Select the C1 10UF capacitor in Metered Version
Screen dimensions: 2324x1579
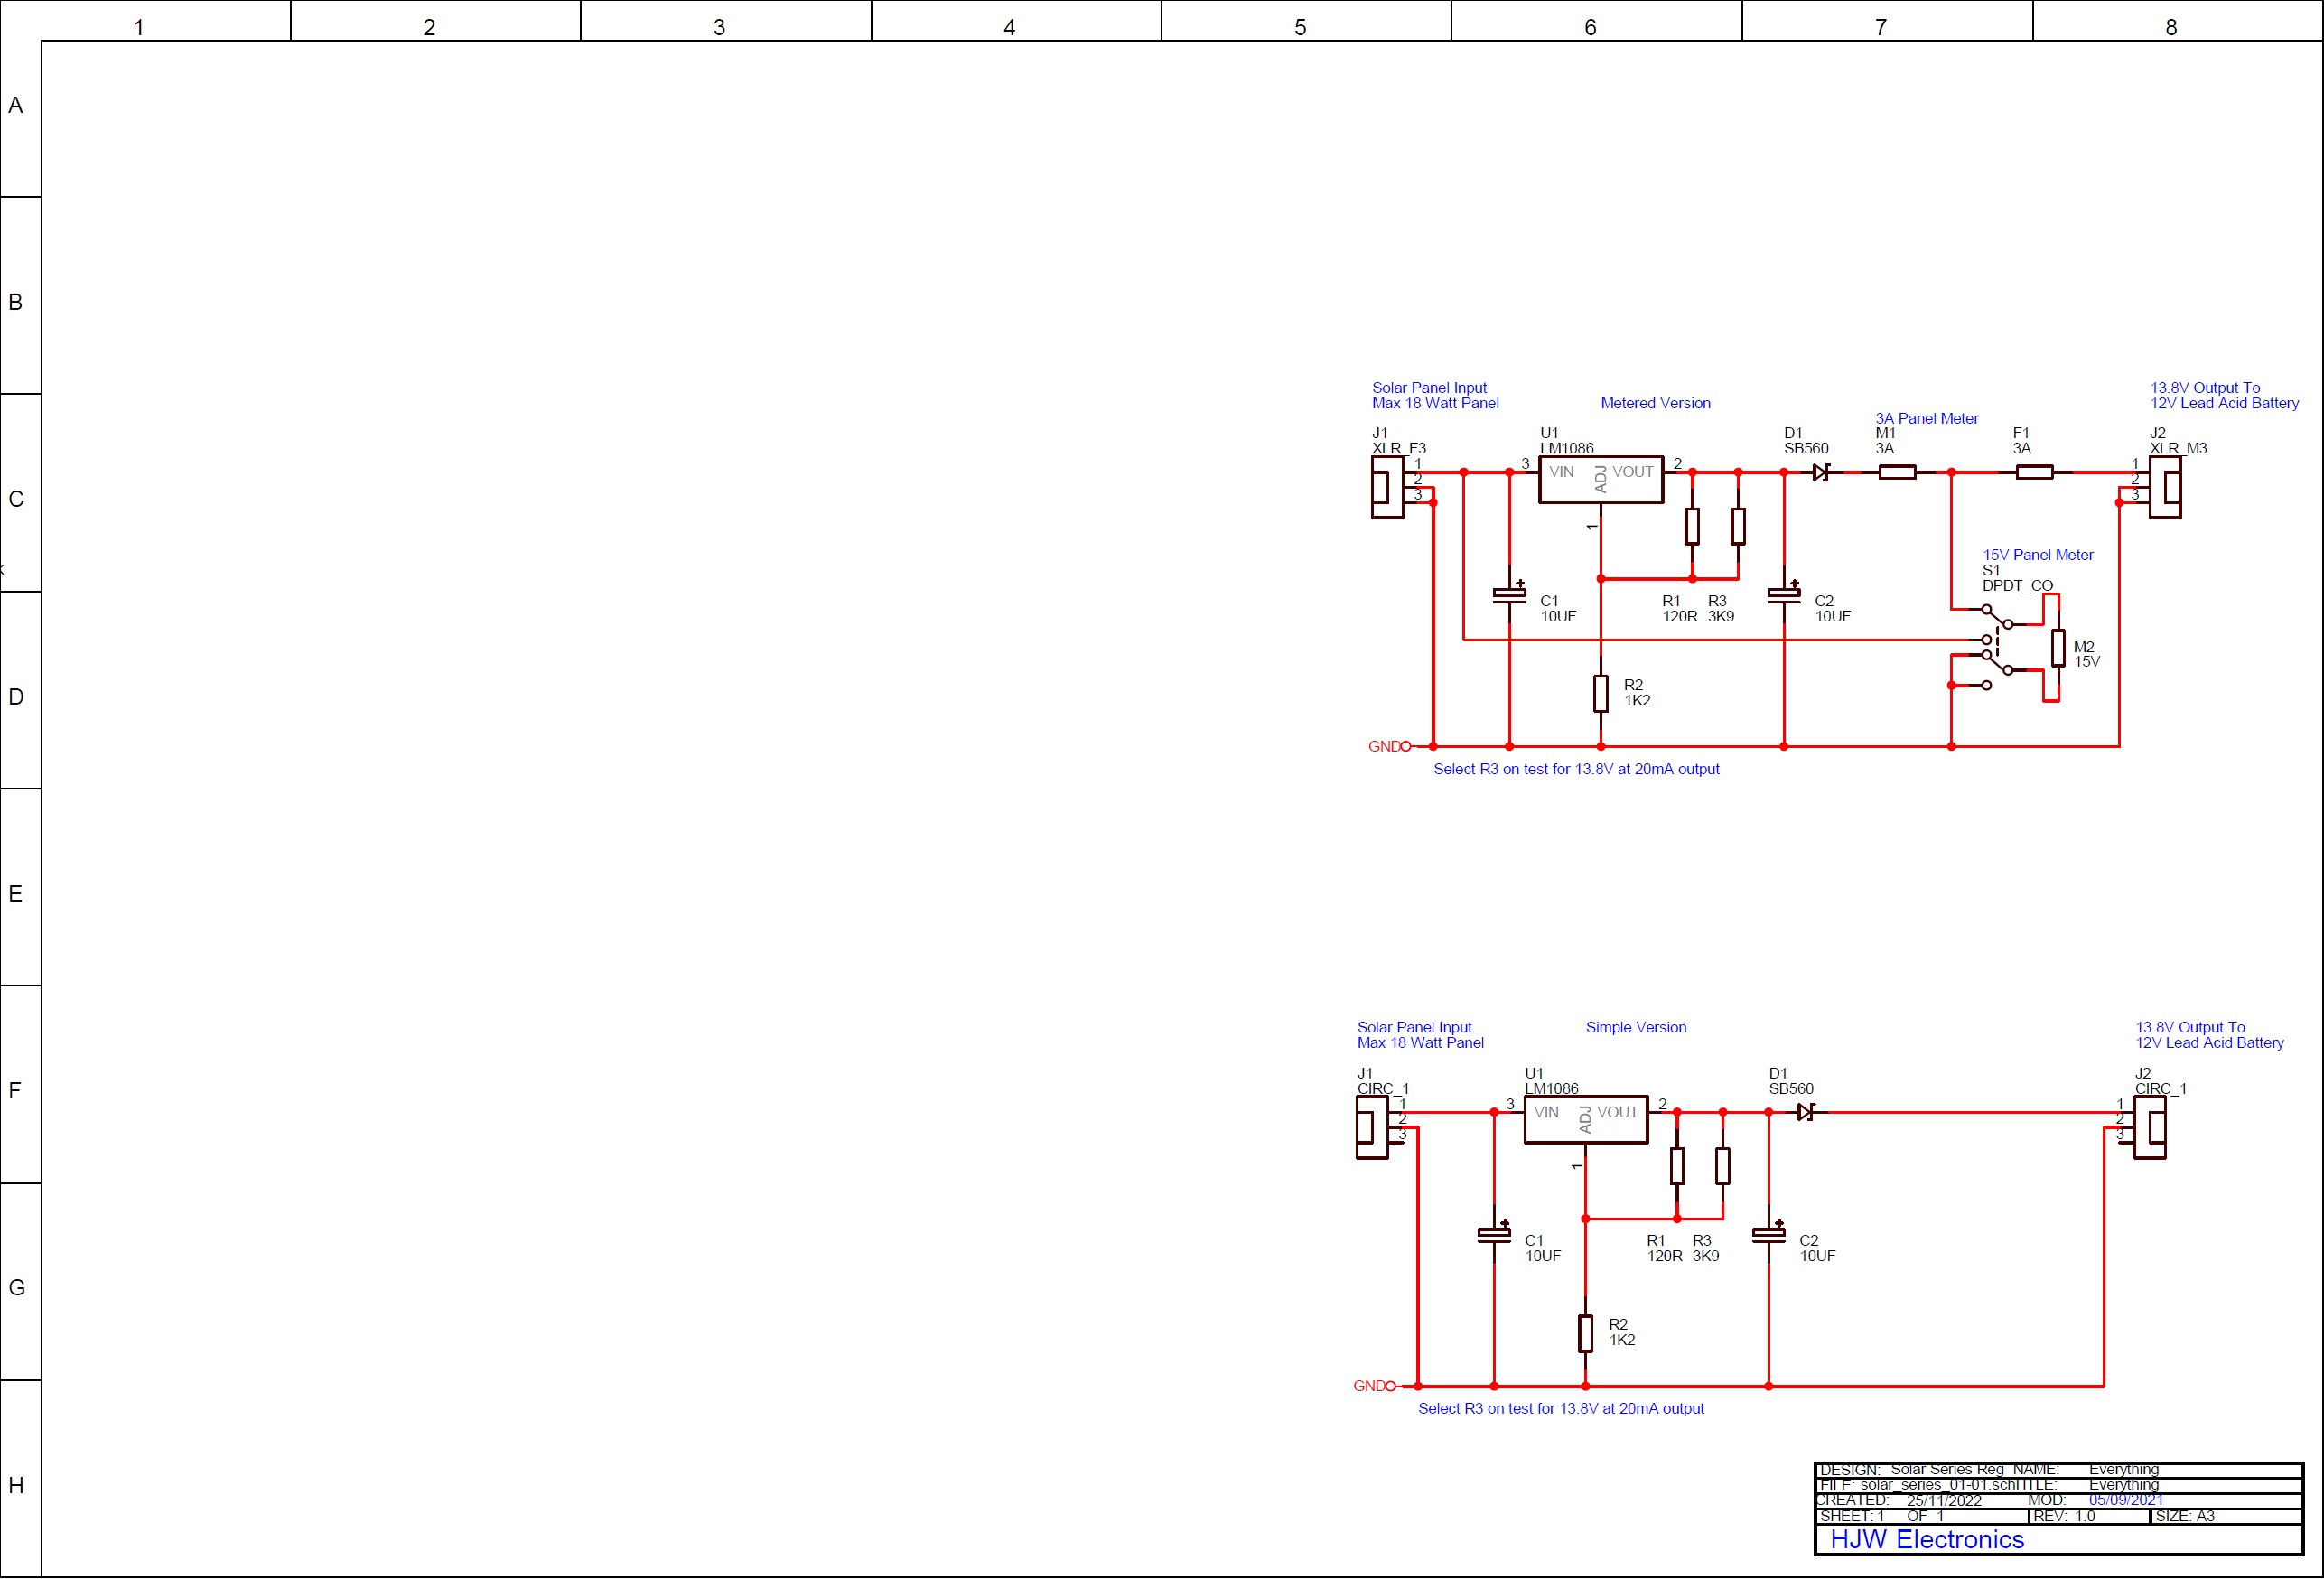click(1509, 595)
